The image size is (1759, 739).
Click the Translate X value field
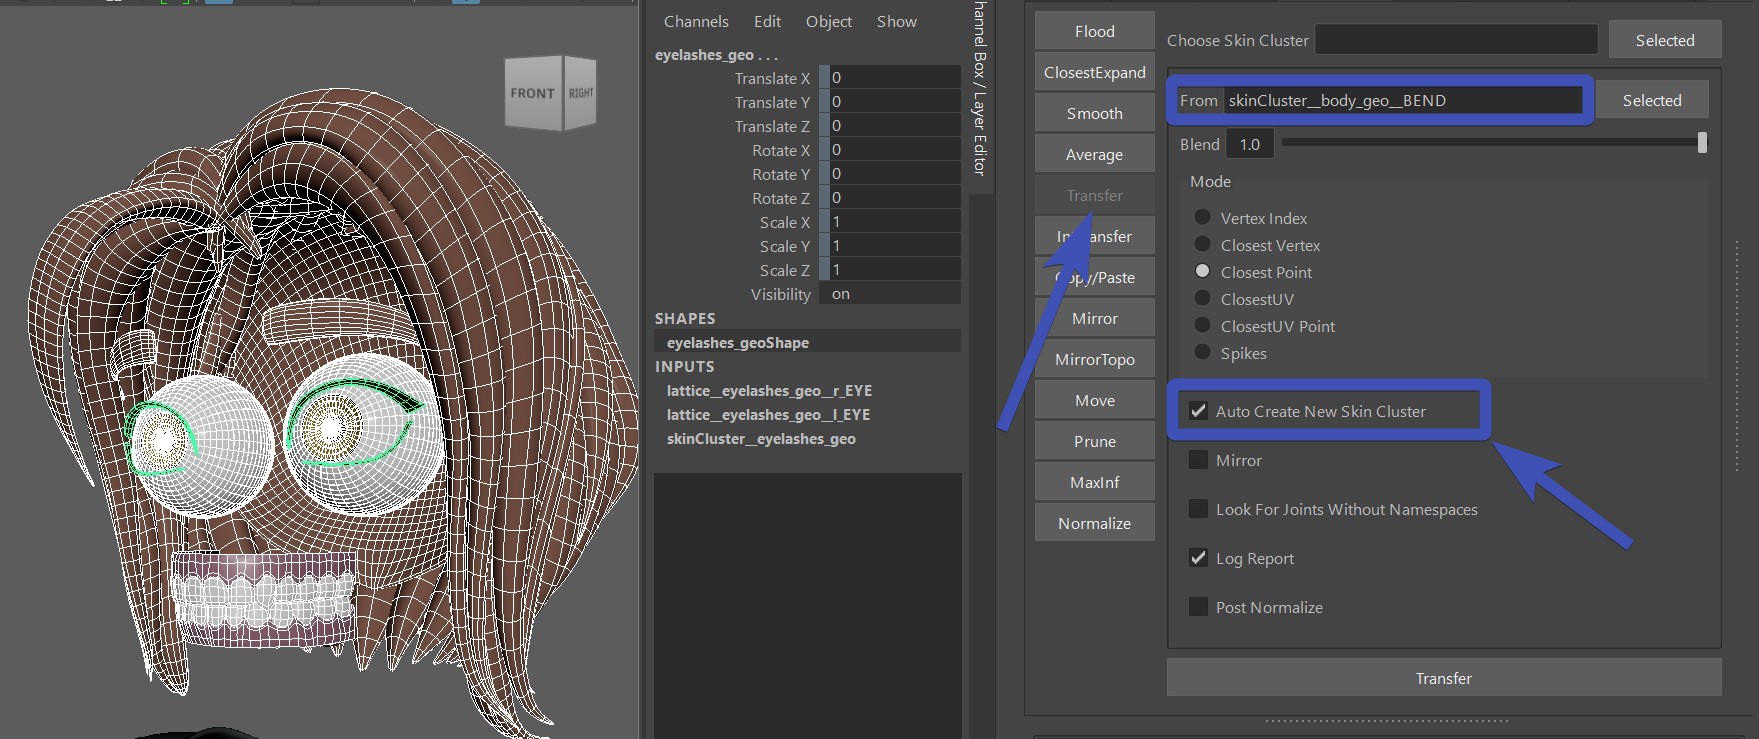(x=894, y=77)
